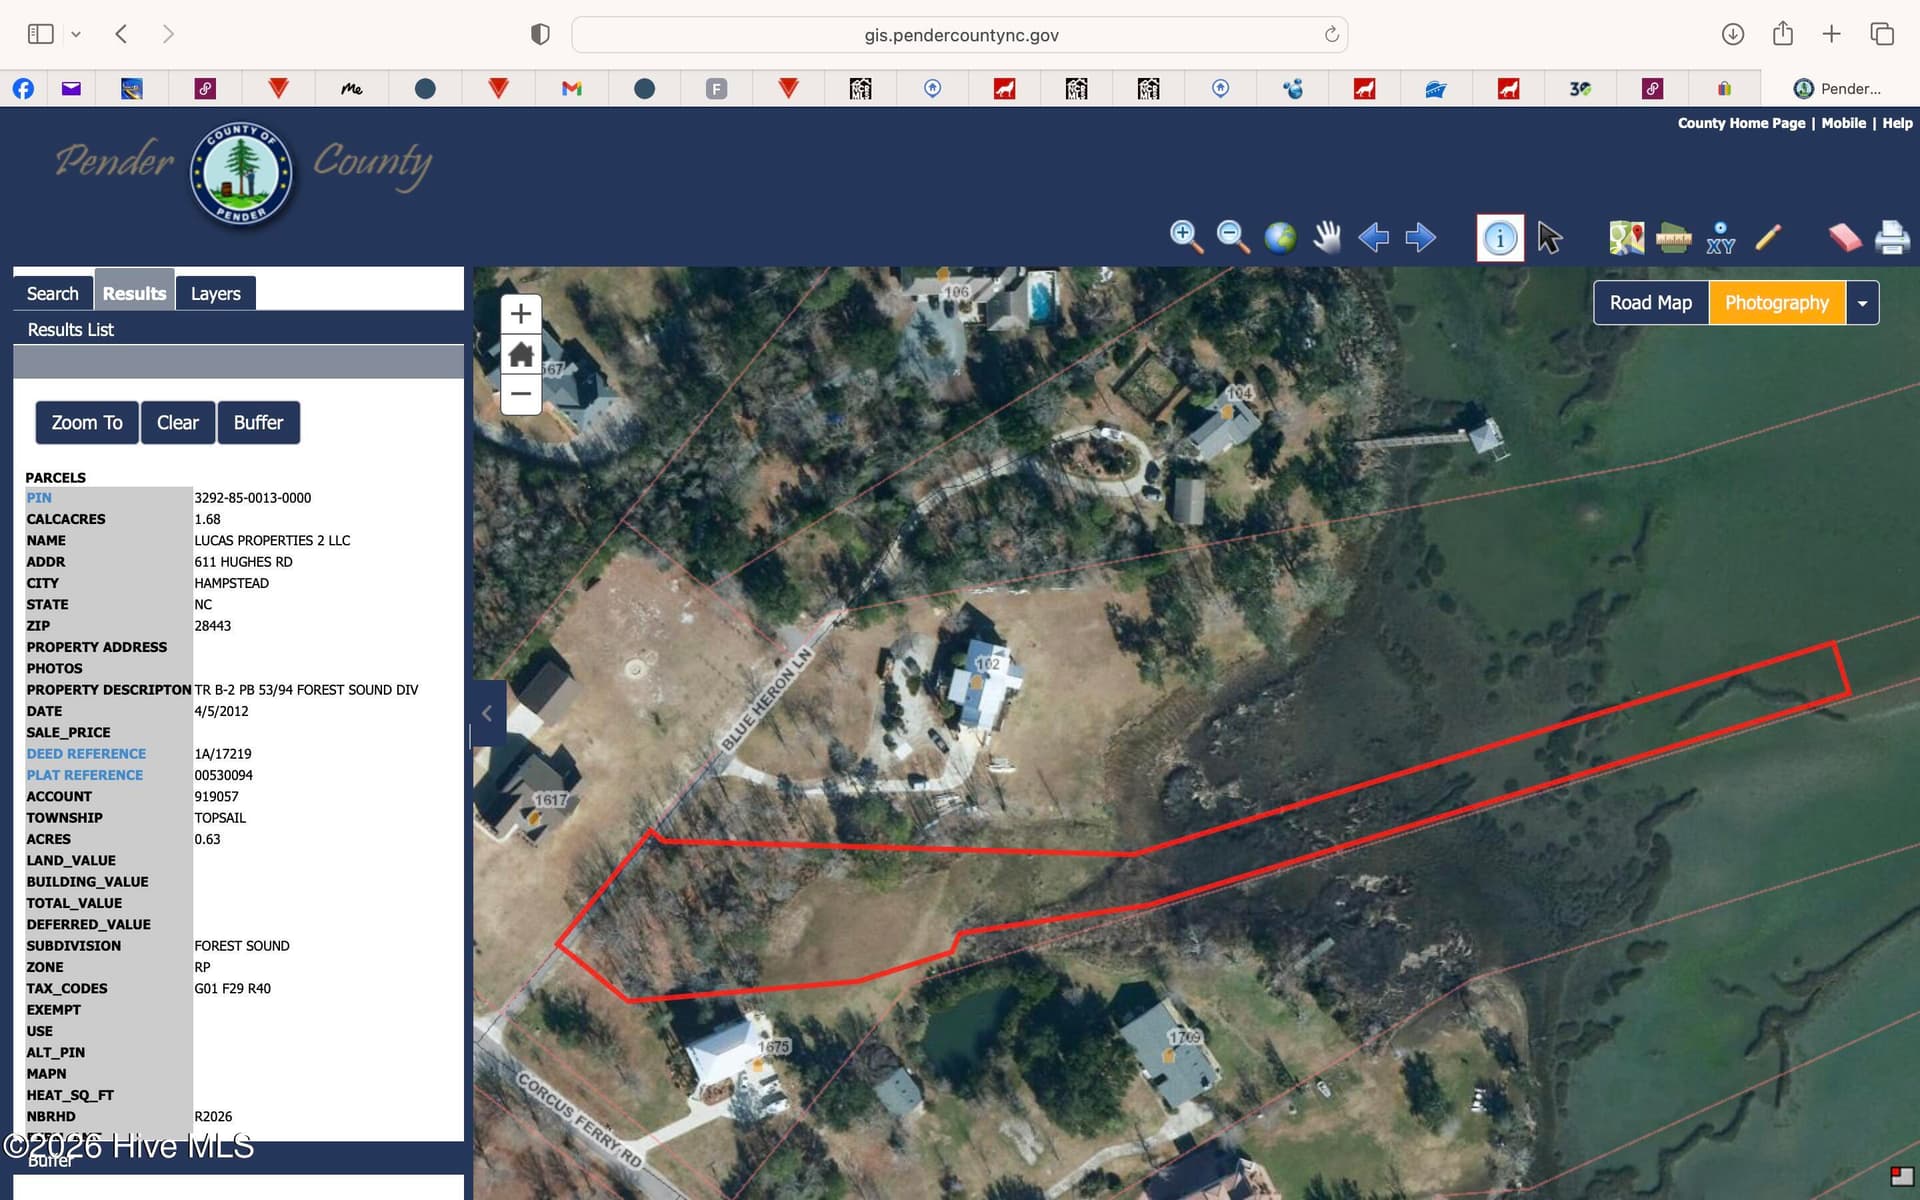Select Photography basemap
Image resolution: width=1920 pixels, height=1200 pixels.
point(1777,303)
